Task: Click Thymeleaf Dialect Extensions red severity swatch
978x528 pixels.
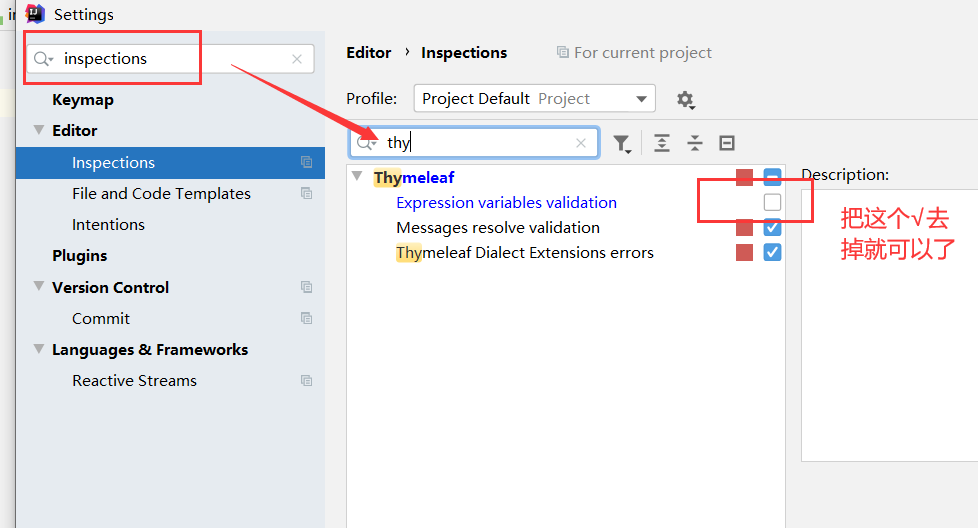Action: [744, 253]
